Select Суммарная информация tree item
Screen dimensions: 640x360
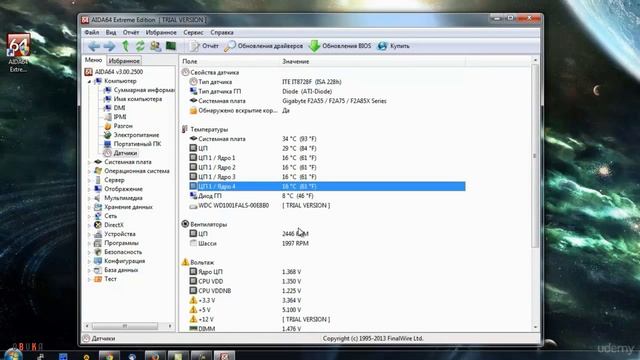139,90
